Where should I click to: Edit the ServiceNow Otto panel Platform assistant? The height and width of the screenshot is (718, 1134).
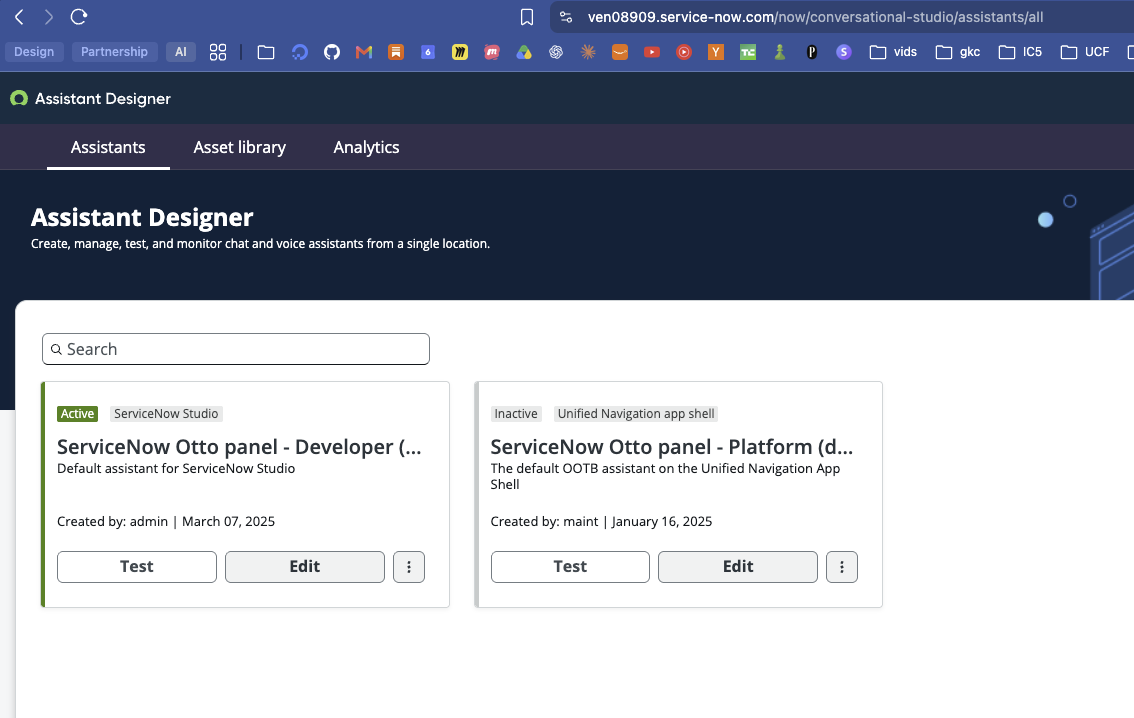pyautogui.click(x=738, y=567)
